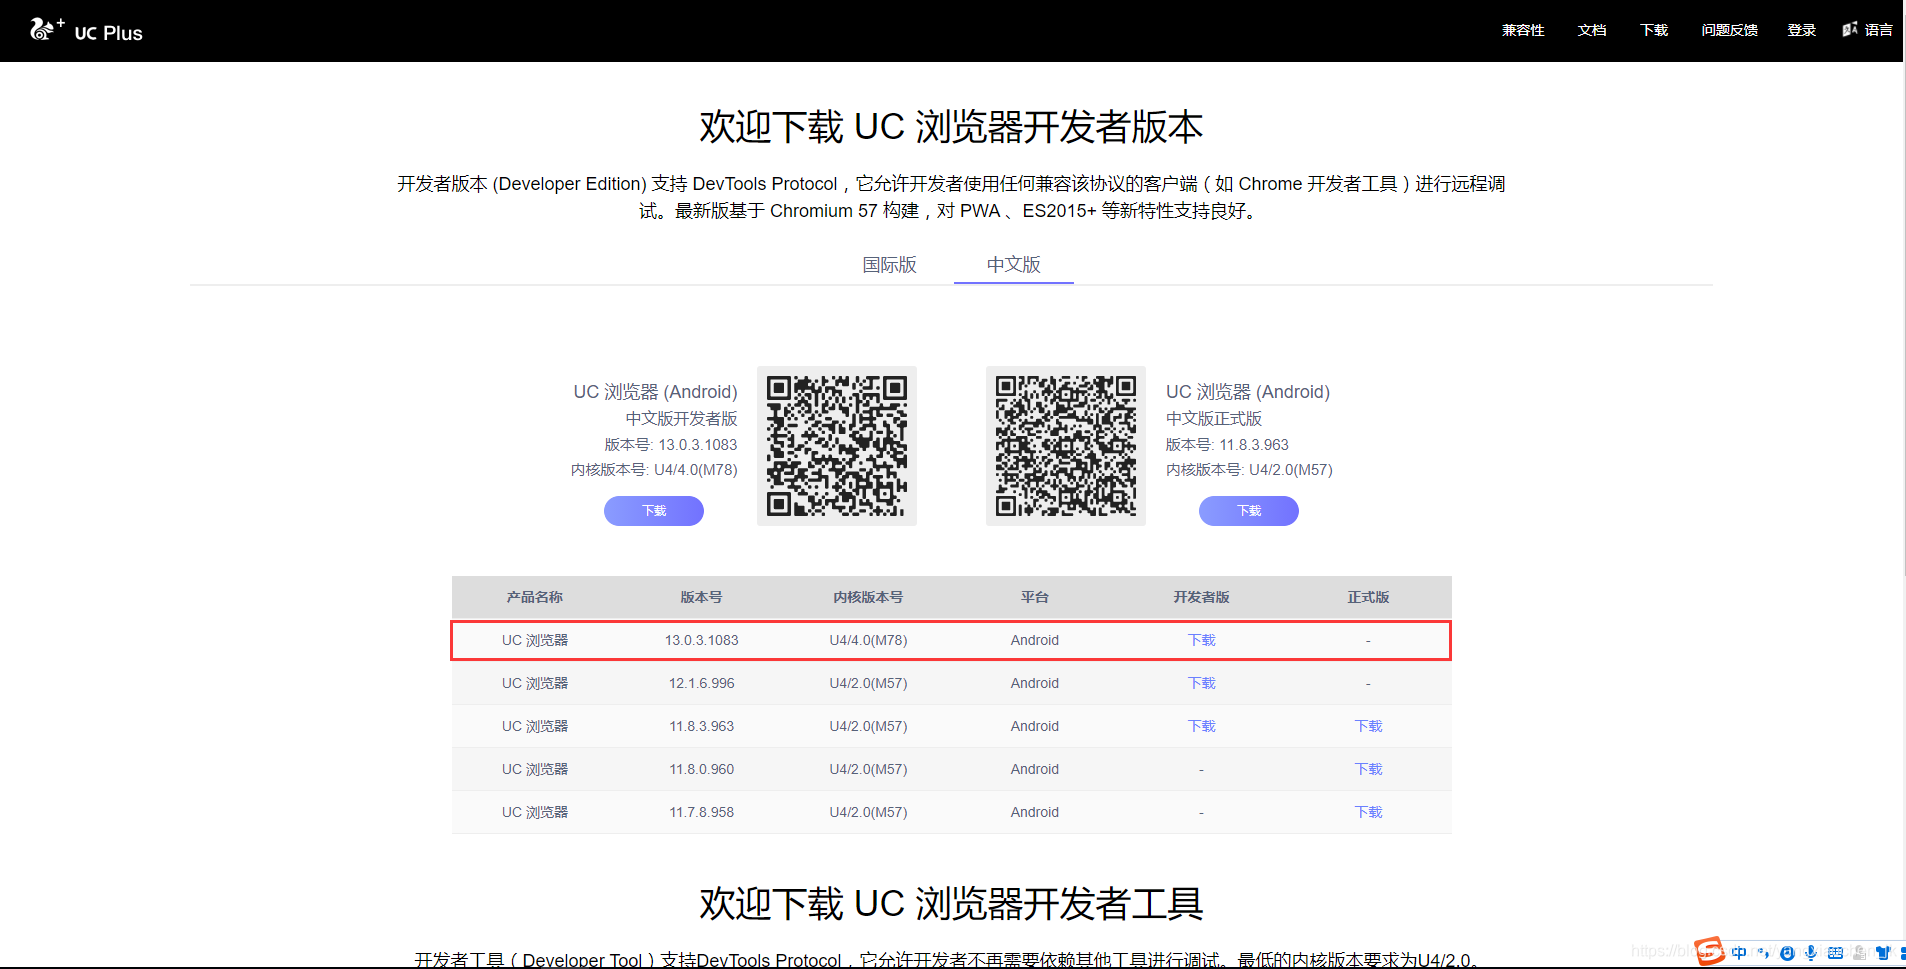Open the Sogou virtual keyboard icon

point(1835,952)
